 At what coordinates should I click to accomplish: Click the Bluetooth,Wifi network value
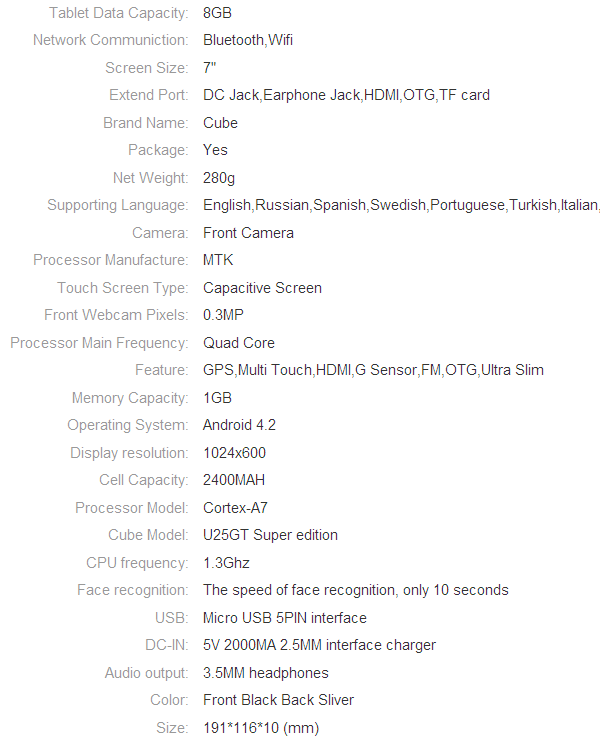coord(248,40)
